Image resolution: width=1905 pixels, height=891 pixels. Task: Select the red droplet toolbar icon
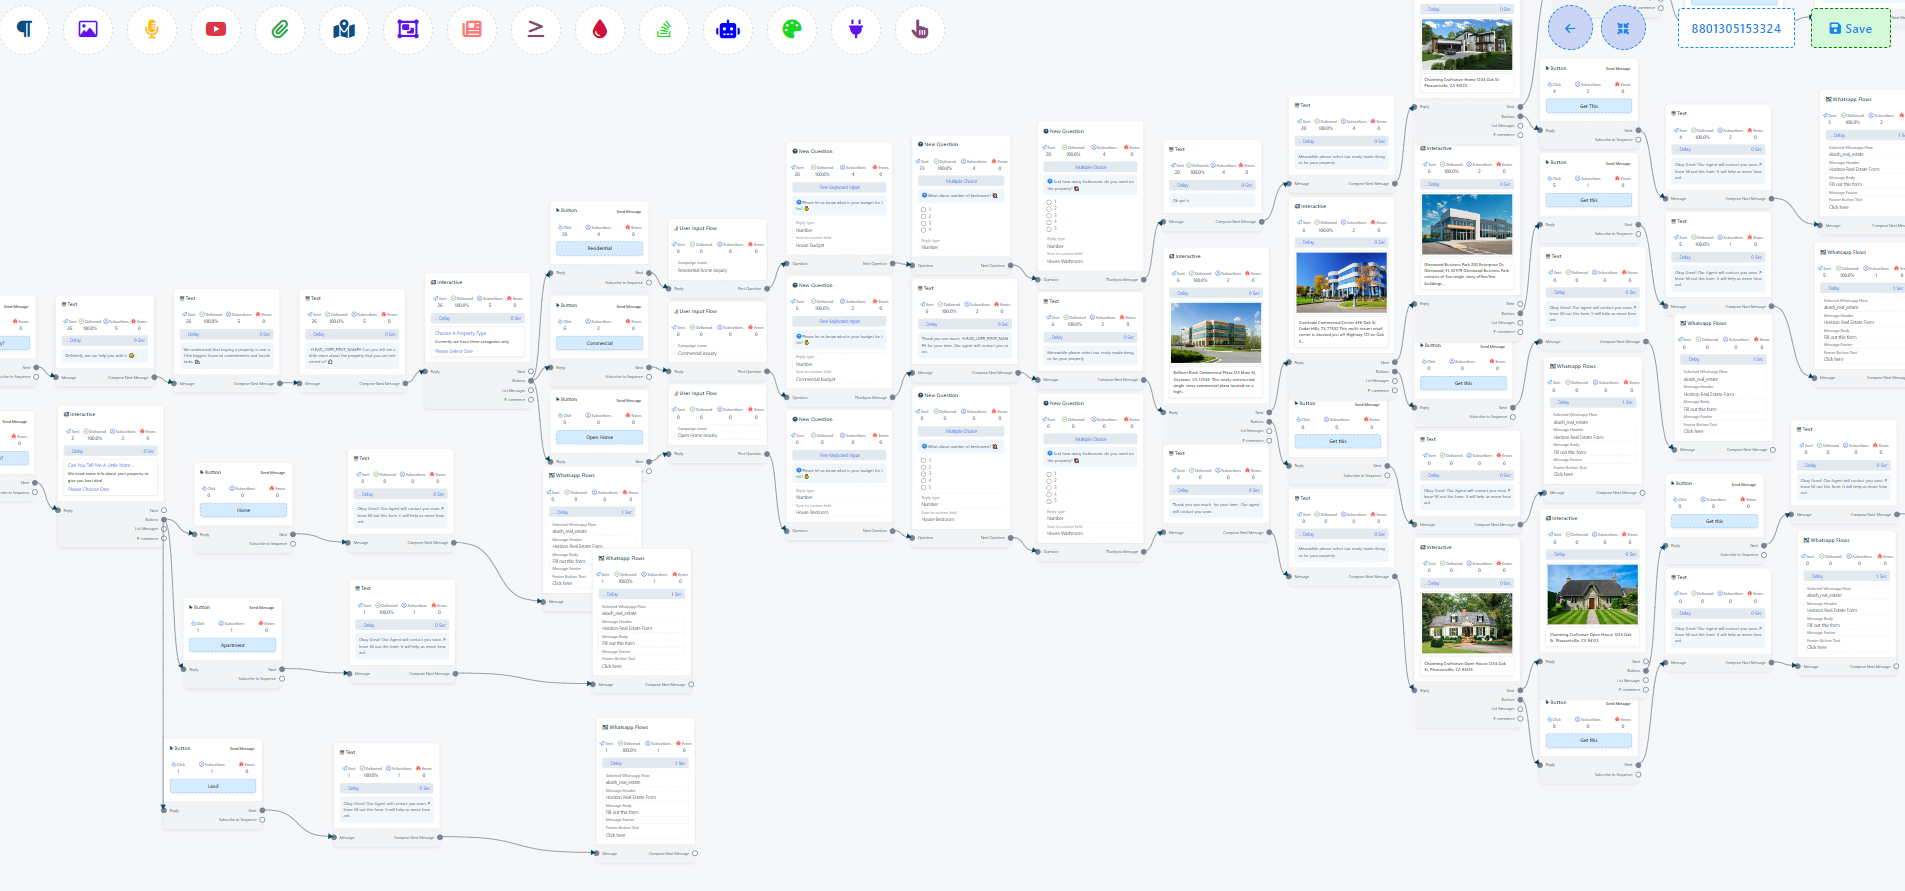coord(600,29)
